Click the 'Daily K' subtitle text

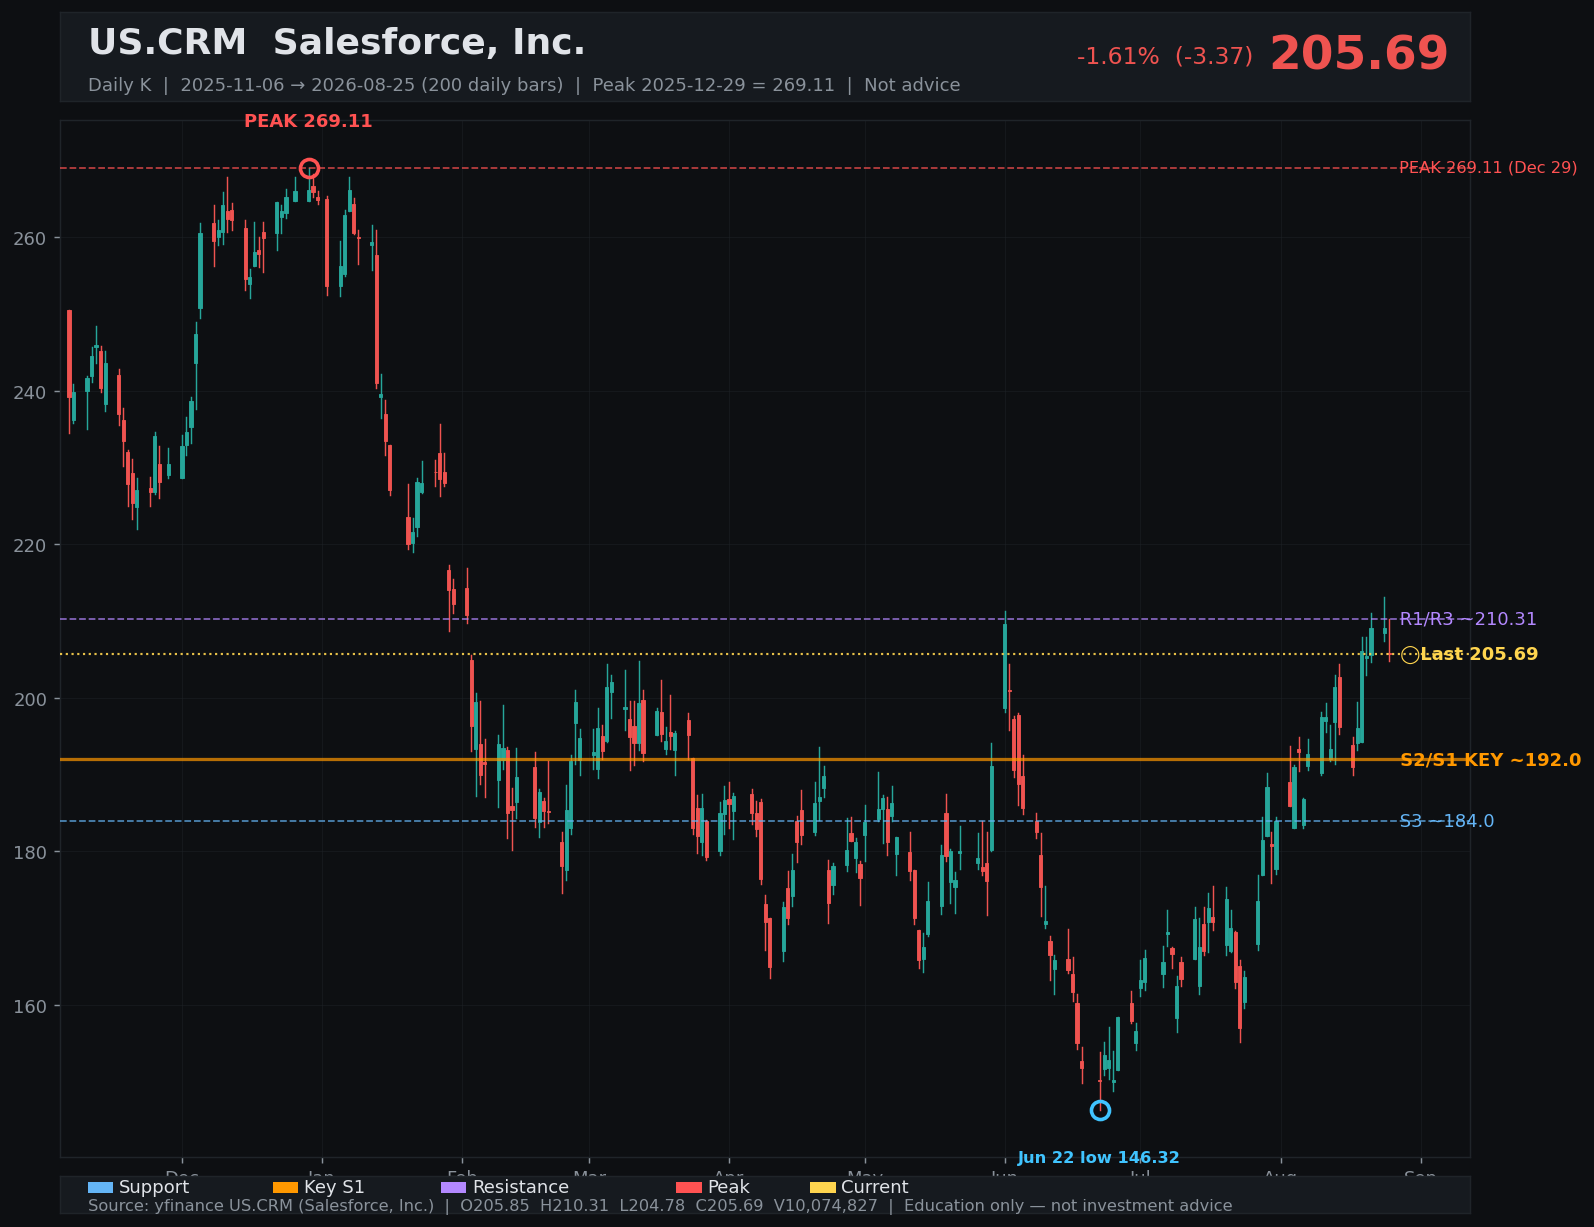click(x=119, y=85)
